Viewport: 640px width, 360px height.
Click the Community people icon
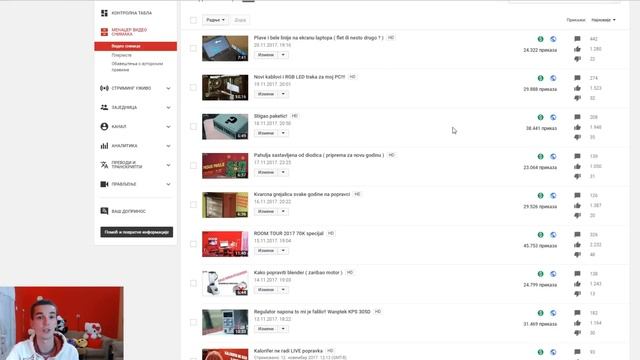pyautogui.click(x=104, y=107)
